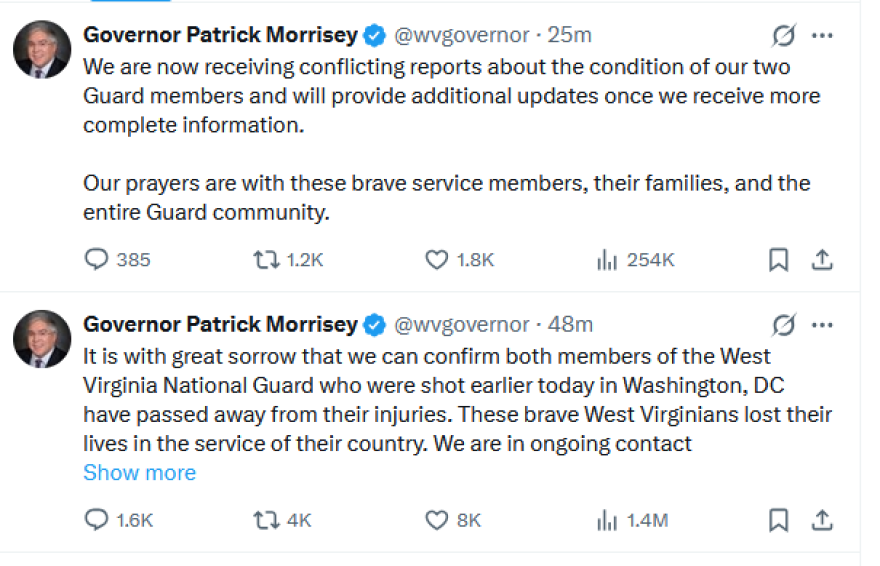The height and width of the screenshot is (566, 880).
Task: View analytics showing 254K views
Action: (x=606, y=260)
